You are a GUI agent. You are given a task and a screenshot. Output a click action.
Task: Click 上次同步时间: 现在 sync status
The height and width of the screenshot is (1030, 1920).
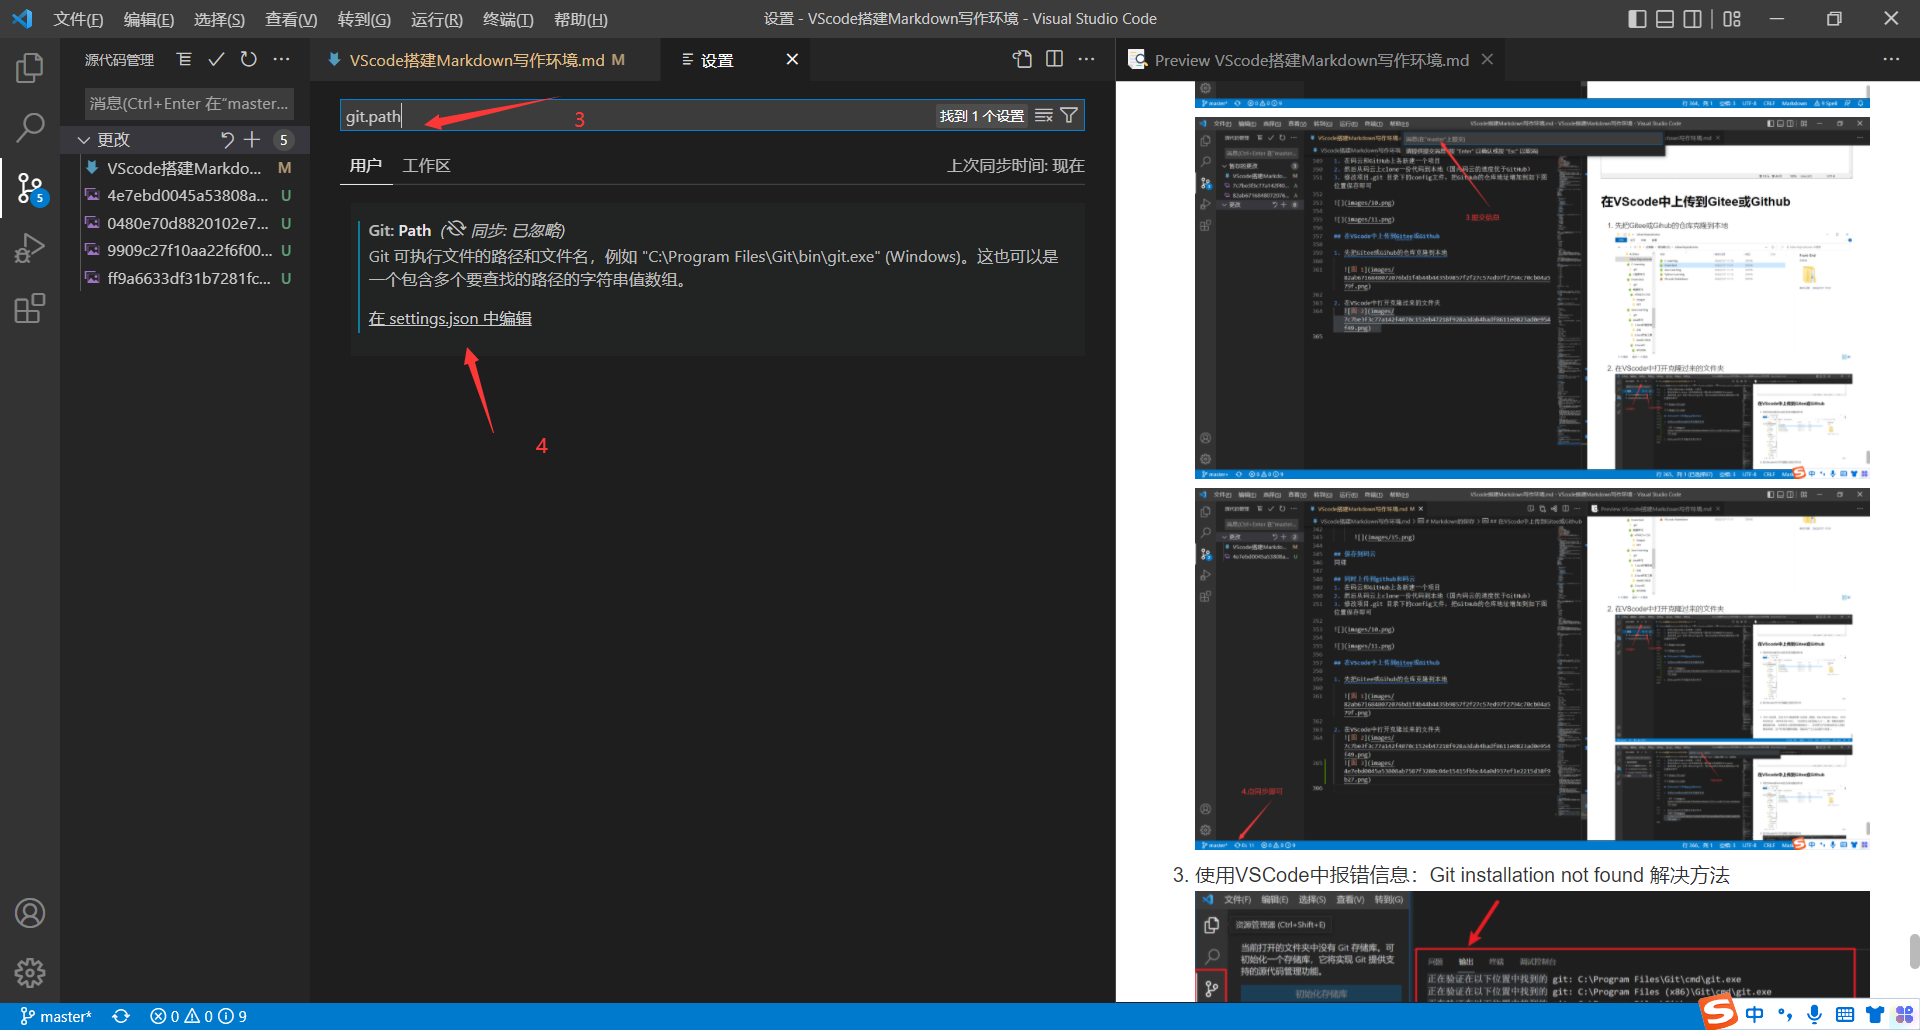[x=1016, y=166]
